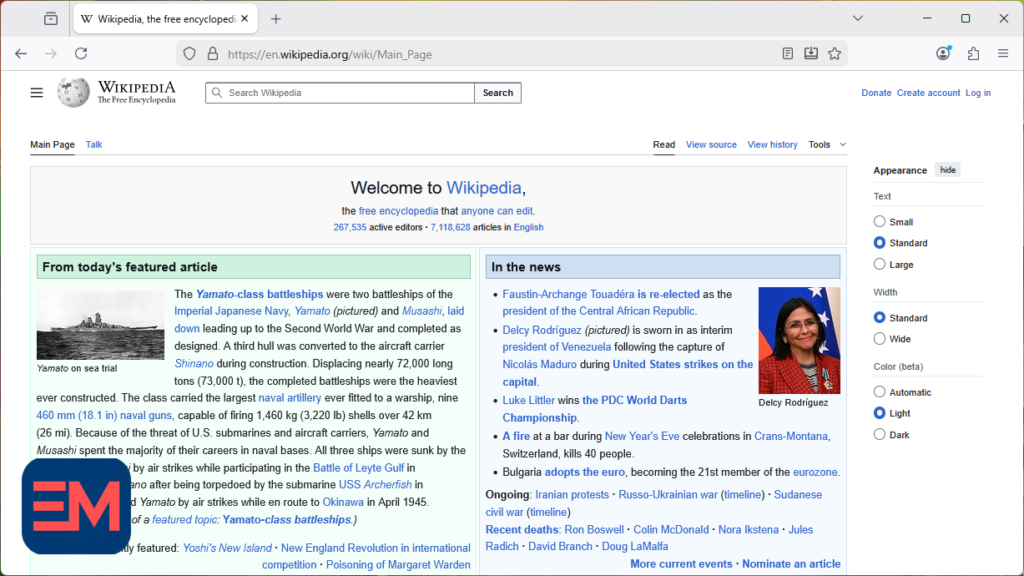Click the Wikipedia globe logo
This screenshot has width=1024, height=576.
pyautogui.click(x=73, y=93)
